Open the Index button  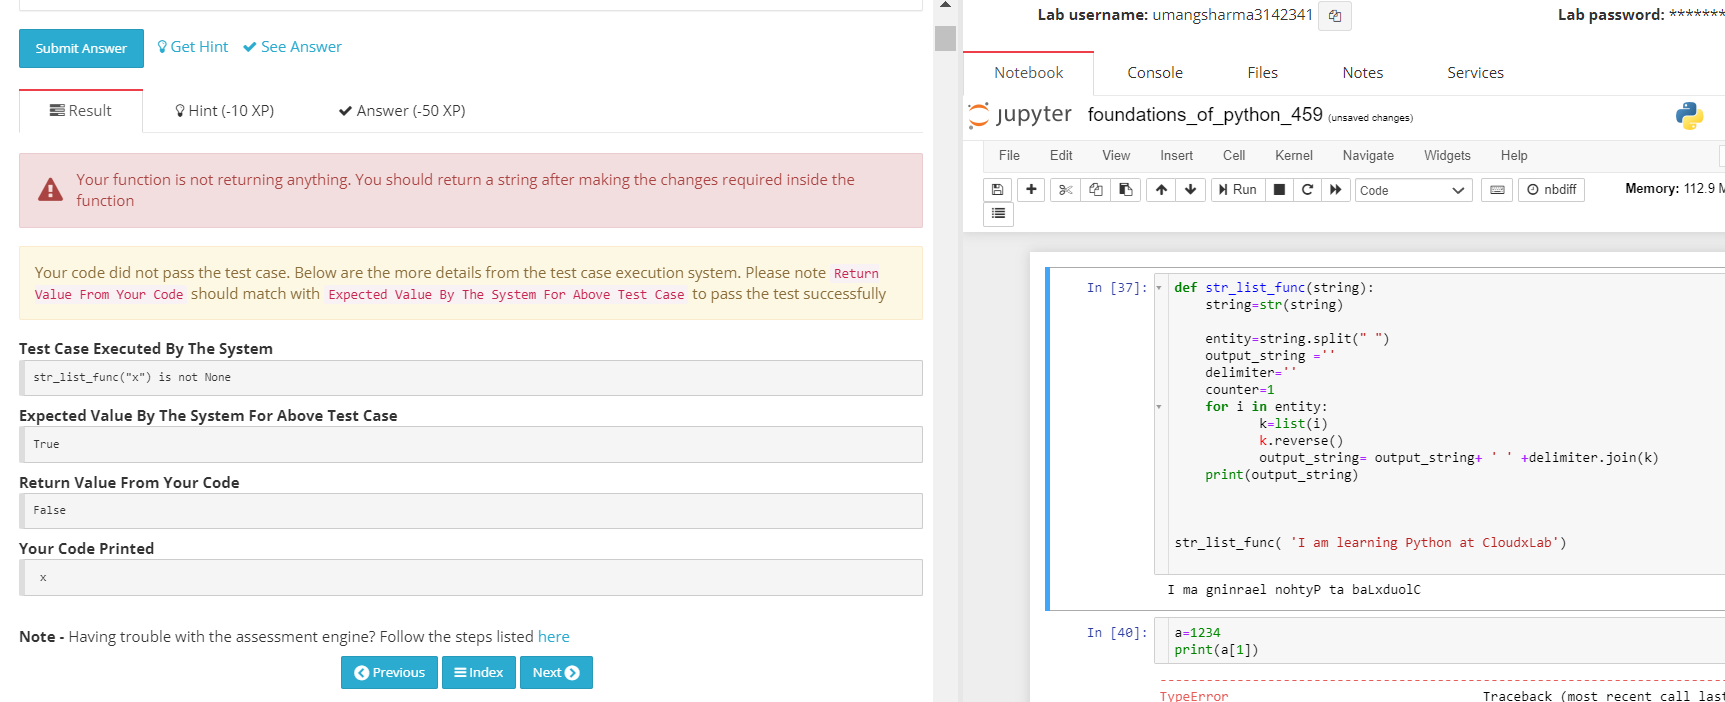pyautogui.click(x=478, y=673)
